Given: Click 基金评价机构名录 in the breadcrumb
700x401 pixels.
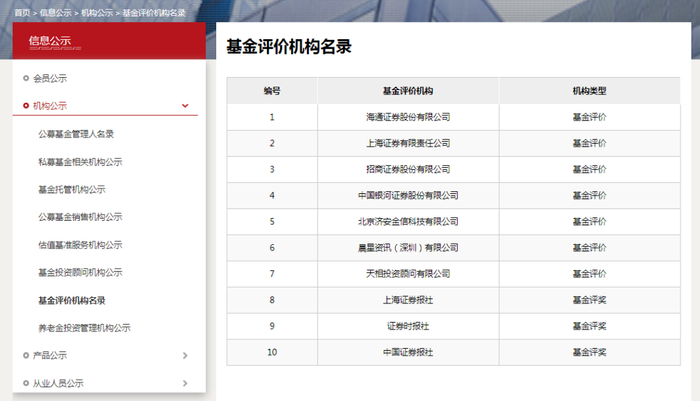Looking at the screenshot, I should pos(154,13).
